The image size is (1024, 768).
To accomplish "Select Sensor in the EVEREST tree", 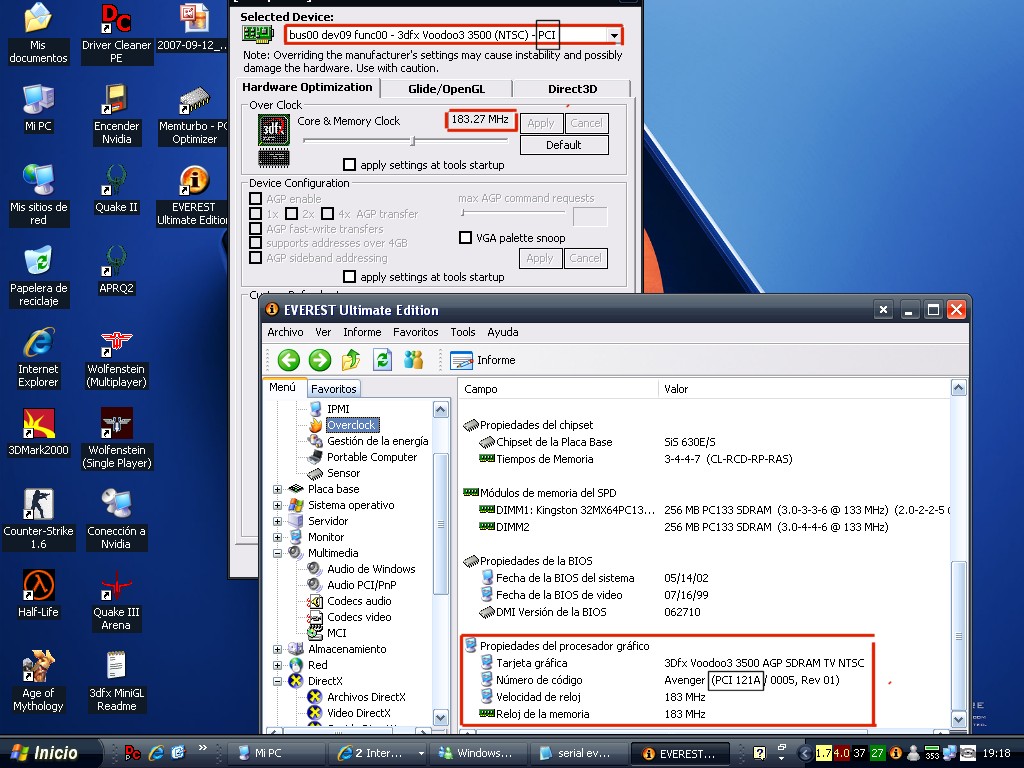I will pyautogui.click(x=344, y=473).
